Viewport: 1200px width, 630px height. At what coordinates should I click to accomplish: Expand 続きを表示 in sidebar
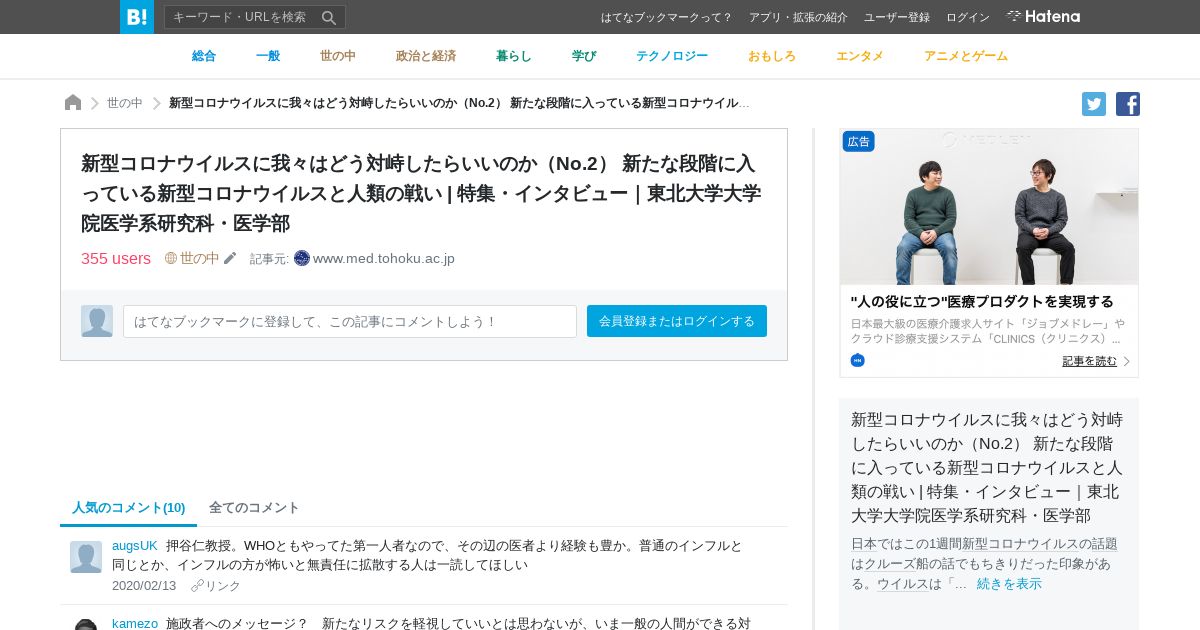click(x=1009, y=583)
